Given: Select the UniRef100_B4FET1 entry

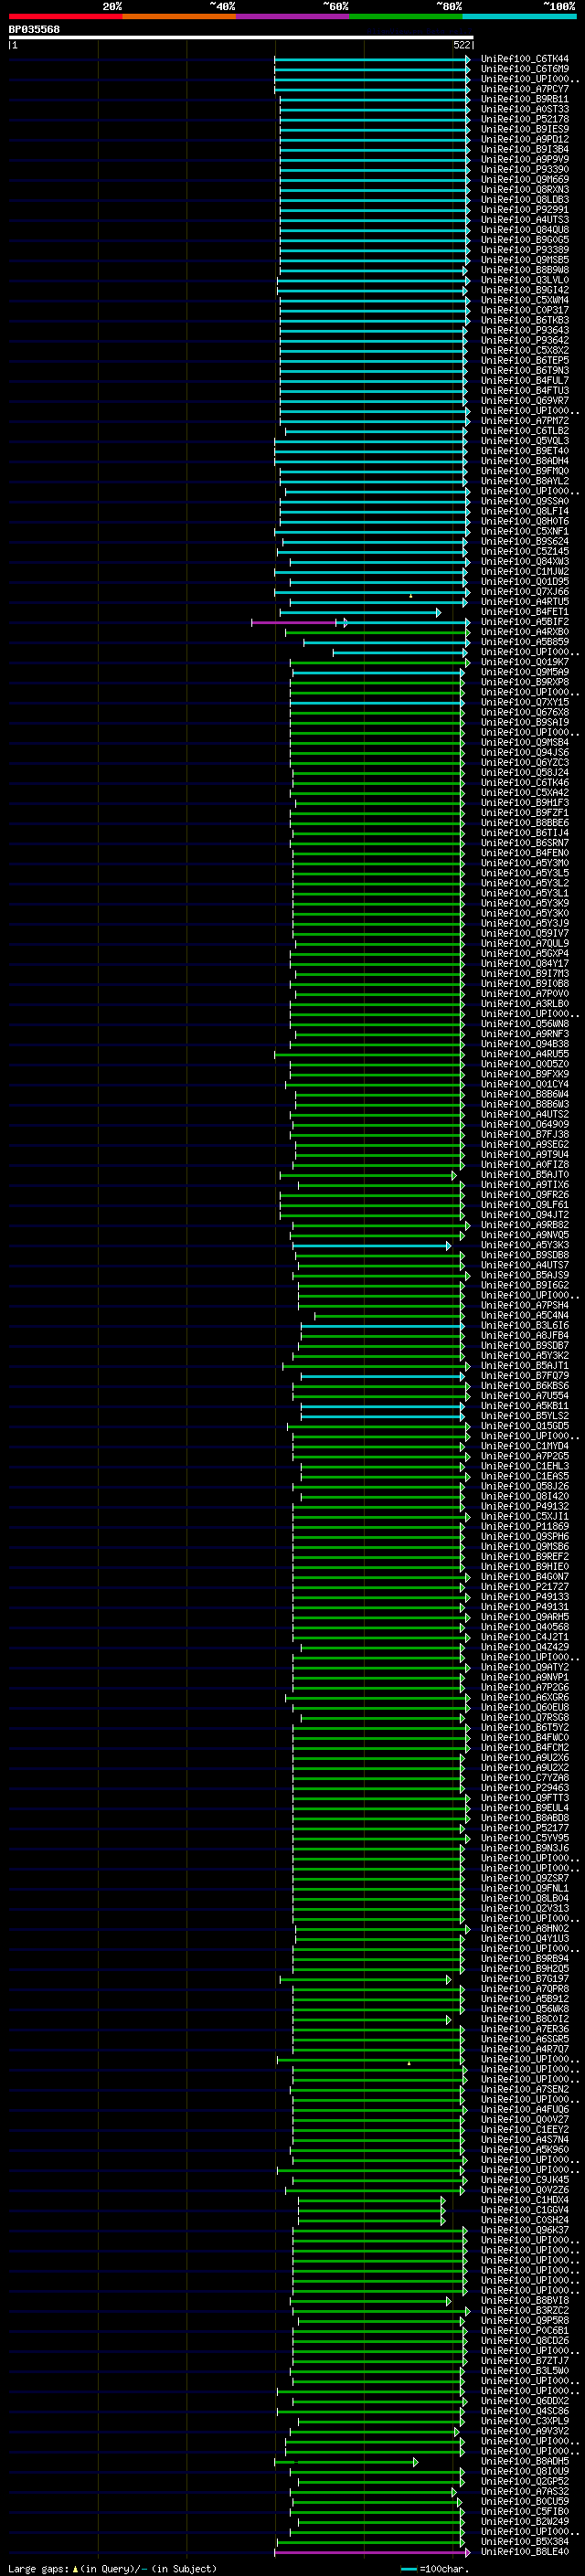Looking at the screenshot, I should click(x=524, y=612).
